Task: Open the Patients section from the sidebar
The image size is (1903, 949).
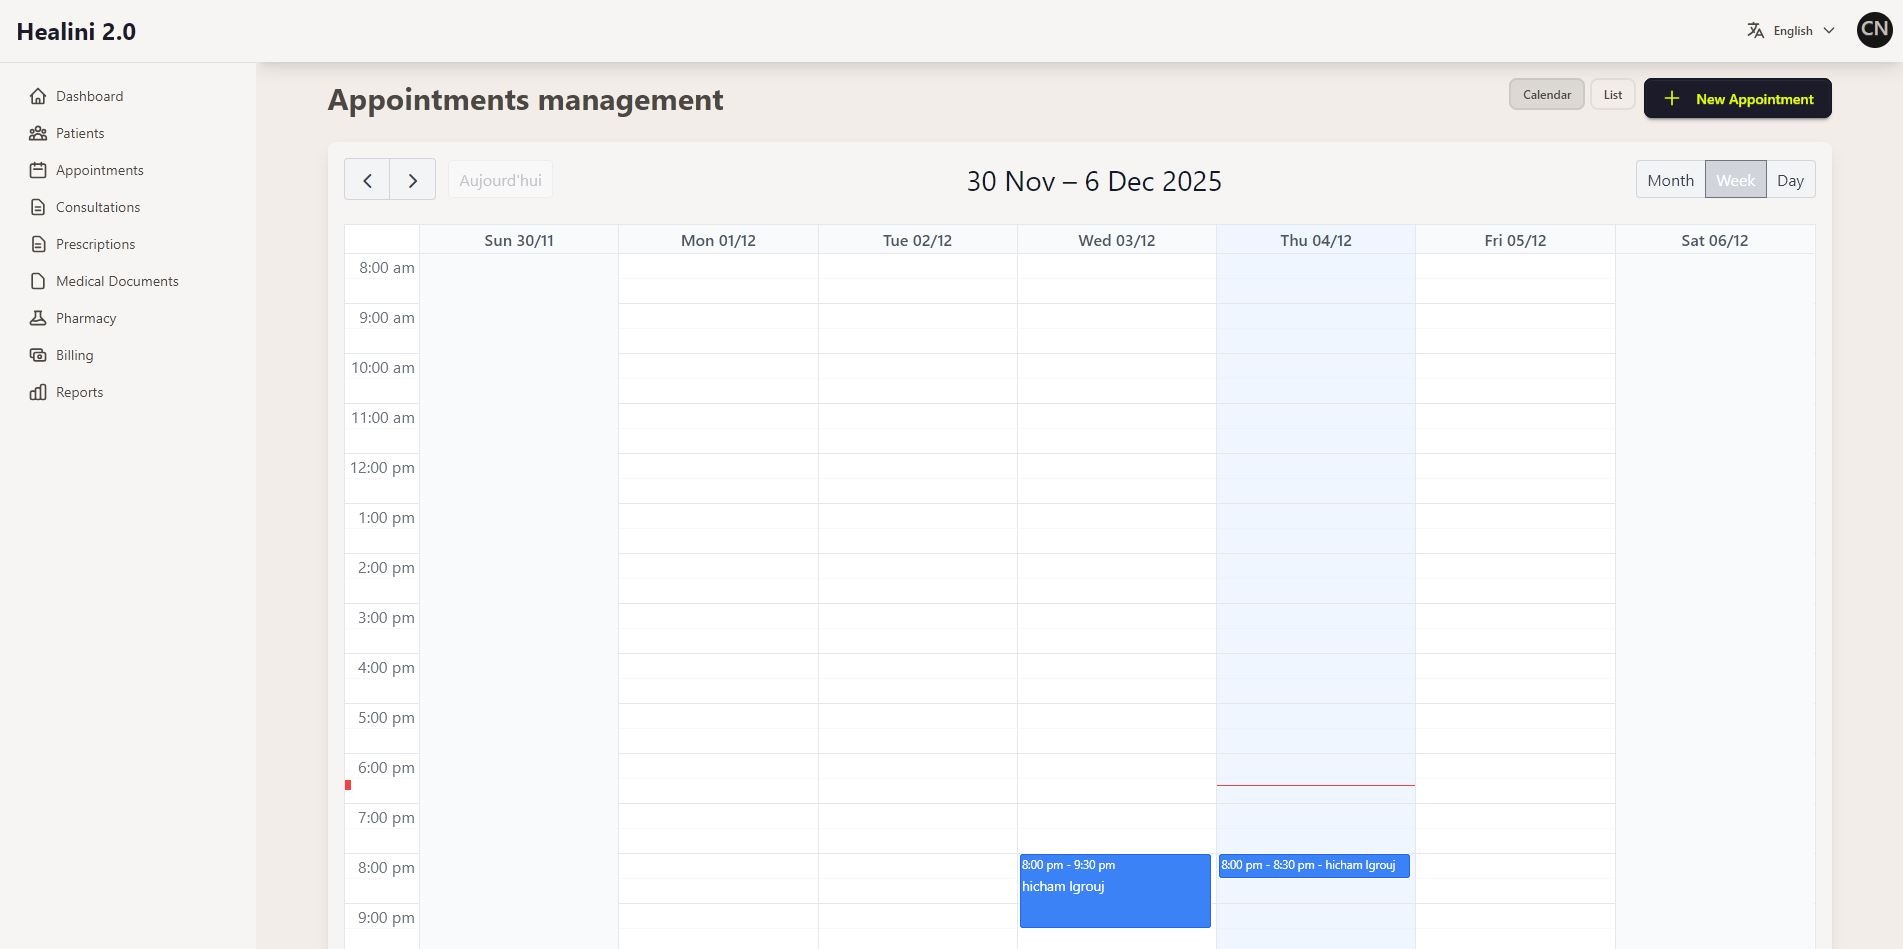Action: tap(79, 133)
